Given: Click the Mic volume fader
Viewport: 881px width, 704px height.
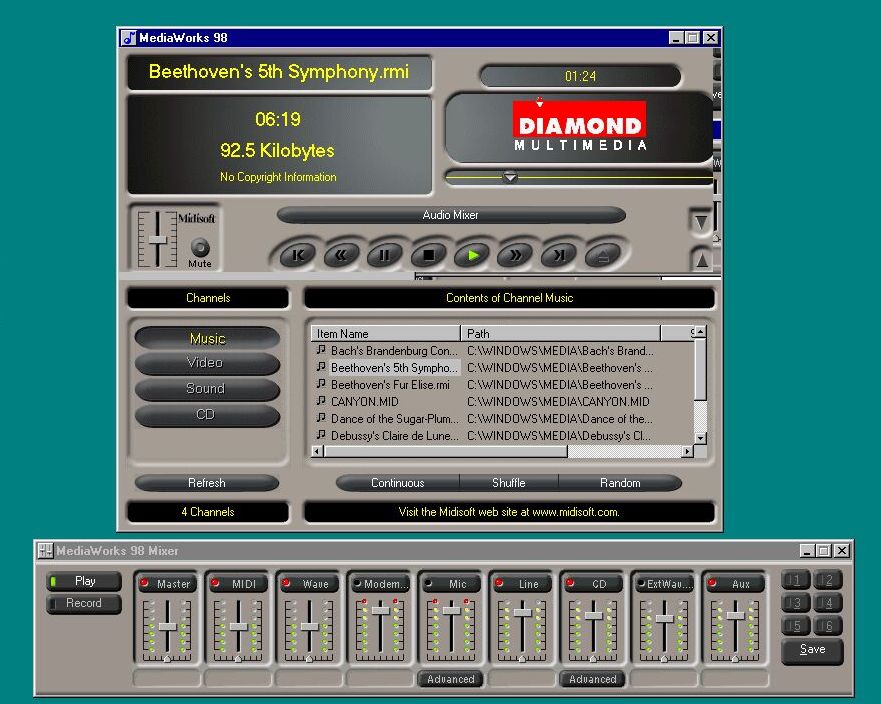Looking at the screenshot, I should pyautogui.click(x=451, y=610).
